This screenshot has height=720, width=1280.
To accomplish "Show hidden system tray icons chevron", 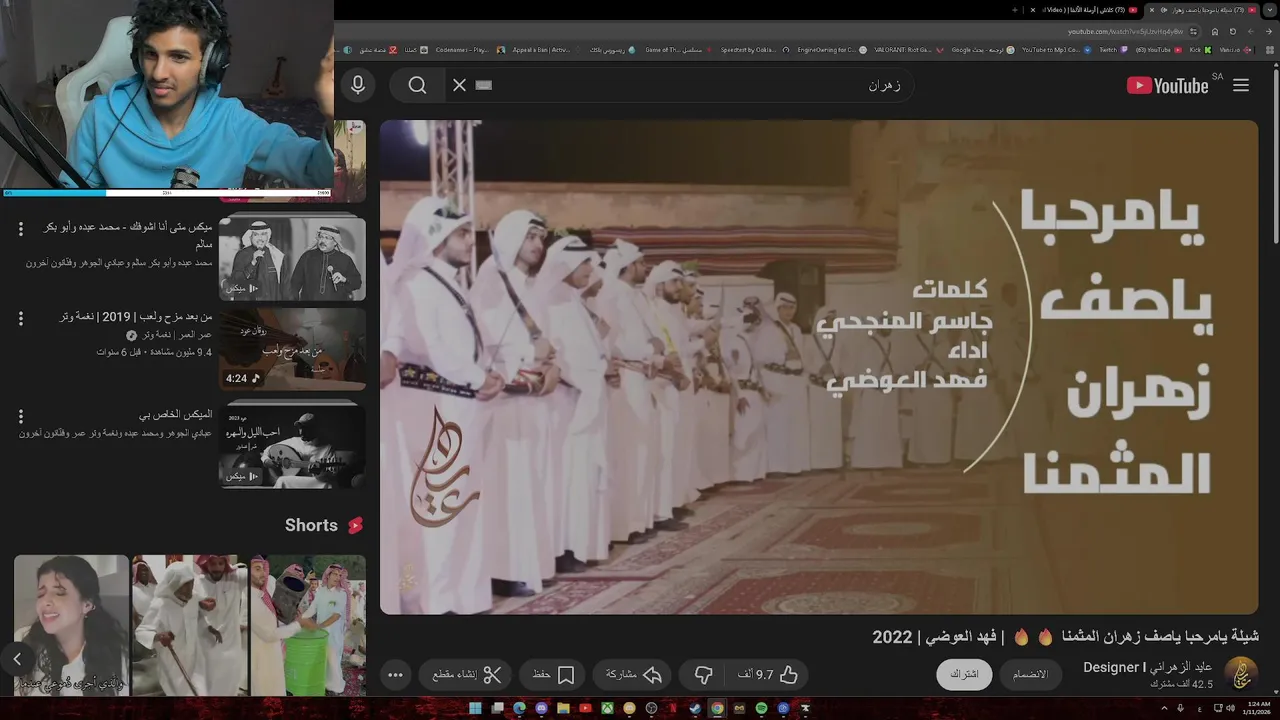I will [x=1165, y=708].
